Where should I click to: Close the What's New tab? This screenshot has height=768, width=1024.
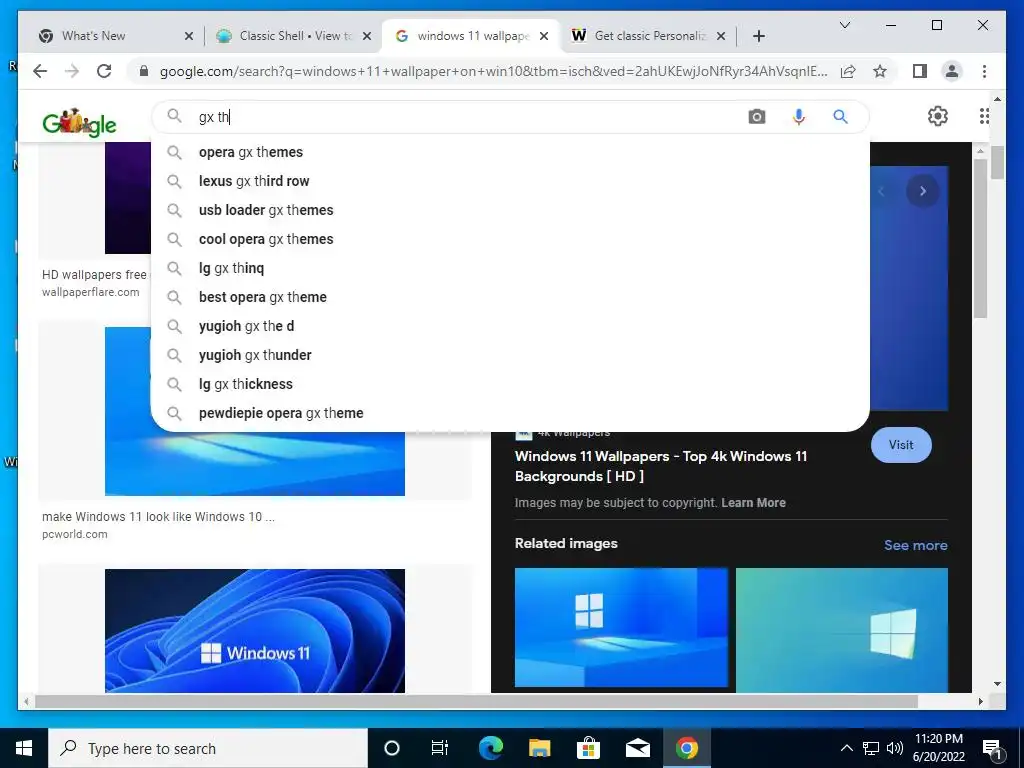189,36
